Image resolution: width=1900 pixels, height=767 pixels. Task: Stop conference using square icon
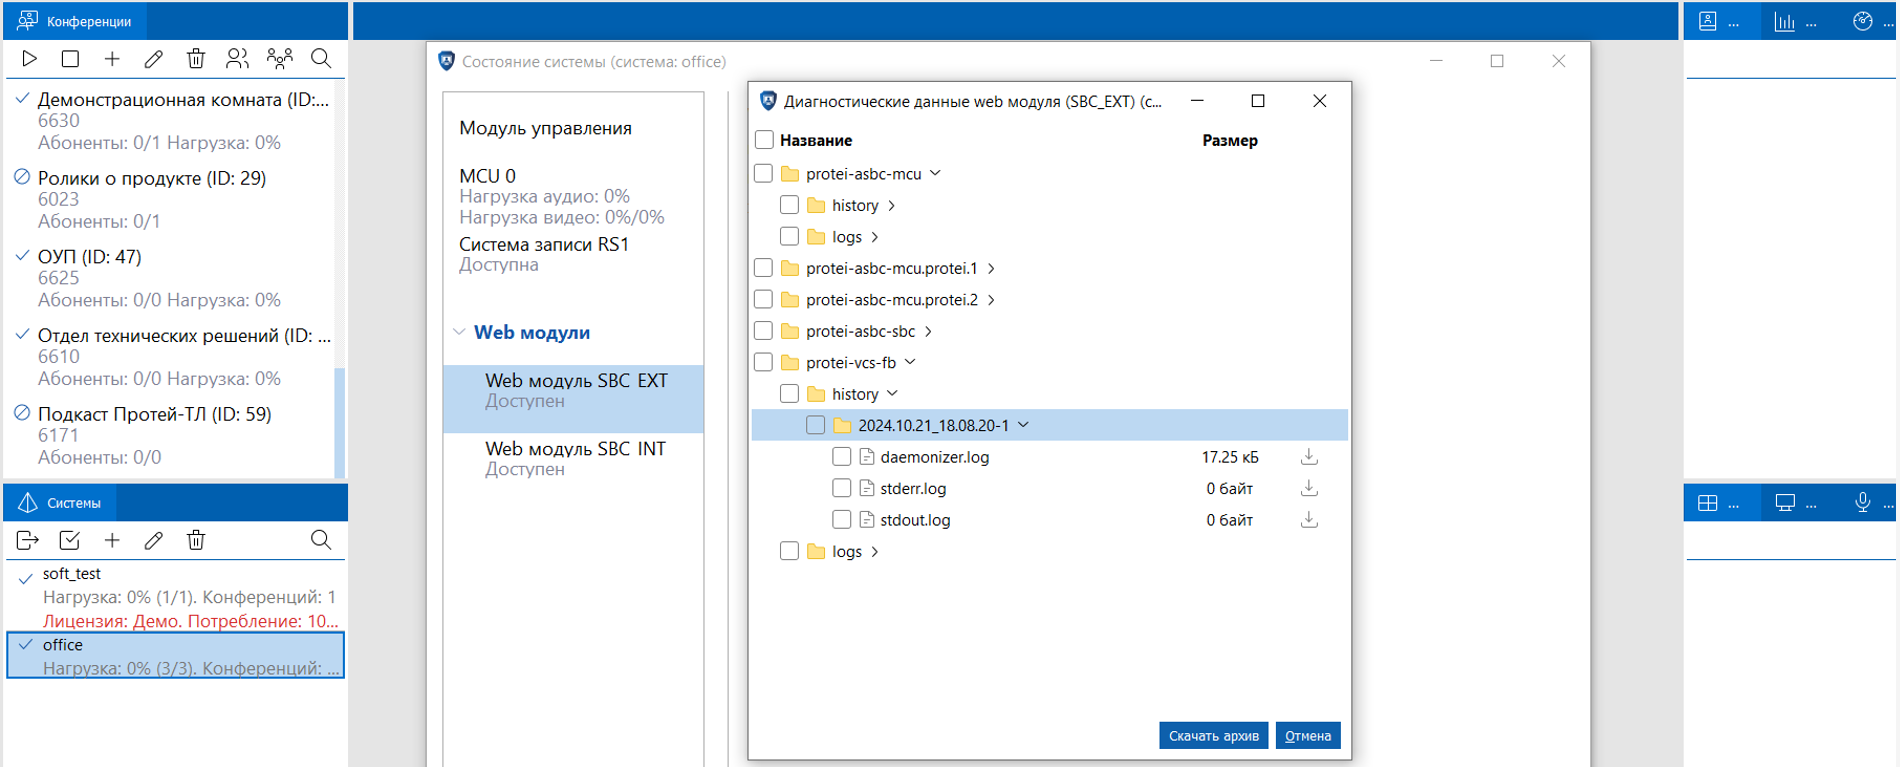pos(70,59)
